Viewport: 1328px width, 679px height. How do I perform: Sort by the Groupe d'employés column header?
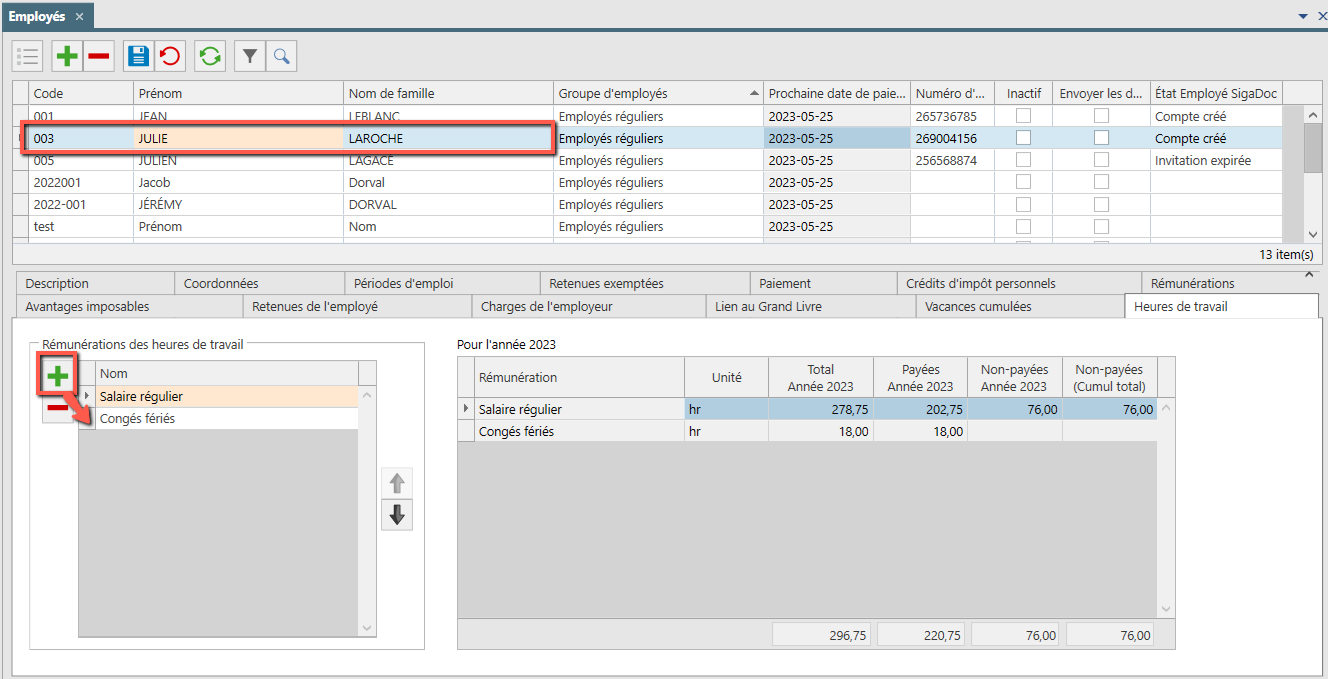pyautogui.click(x=658, y=93)
